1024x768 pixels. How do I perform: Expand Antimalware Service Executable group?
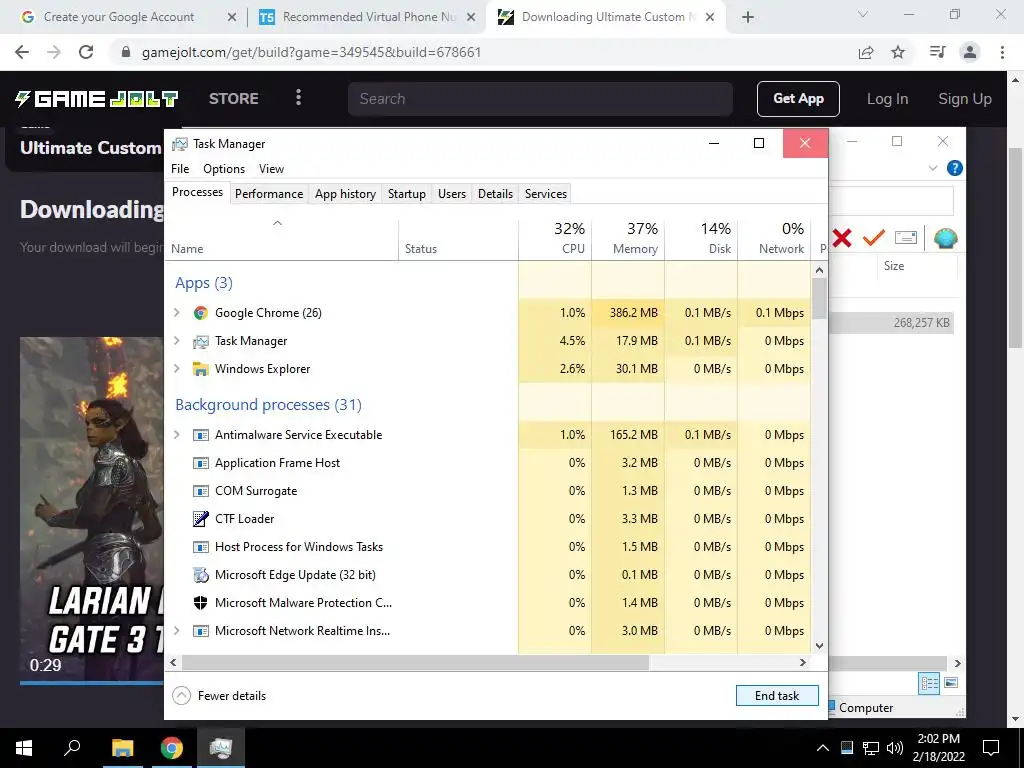pyautogui.click(x=176, y=435)
